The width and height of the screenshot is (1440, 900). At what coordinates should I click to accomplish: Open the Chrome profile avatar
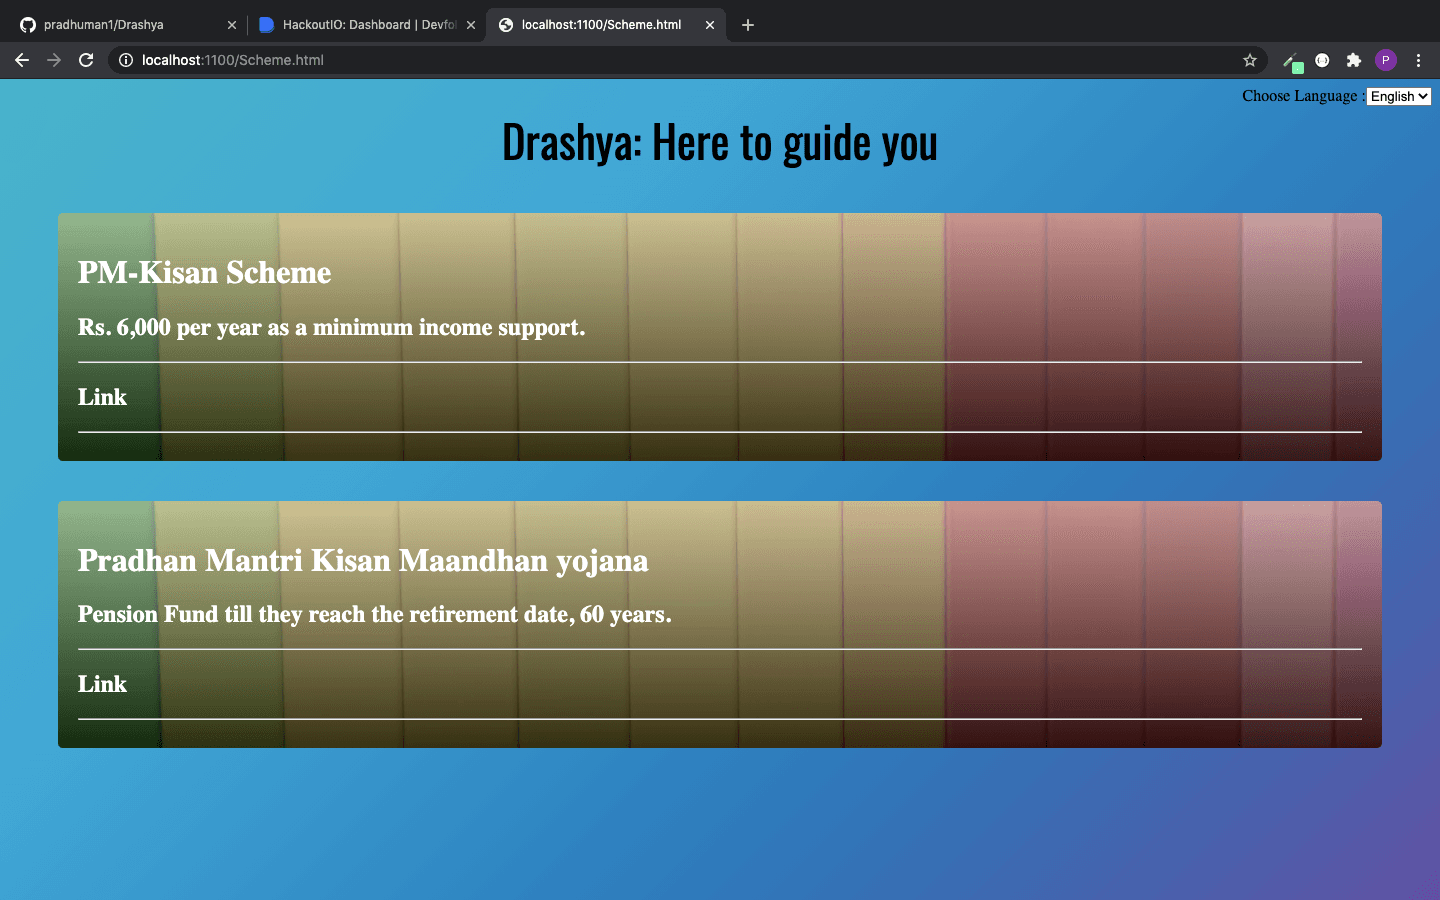coord(1385,60)
